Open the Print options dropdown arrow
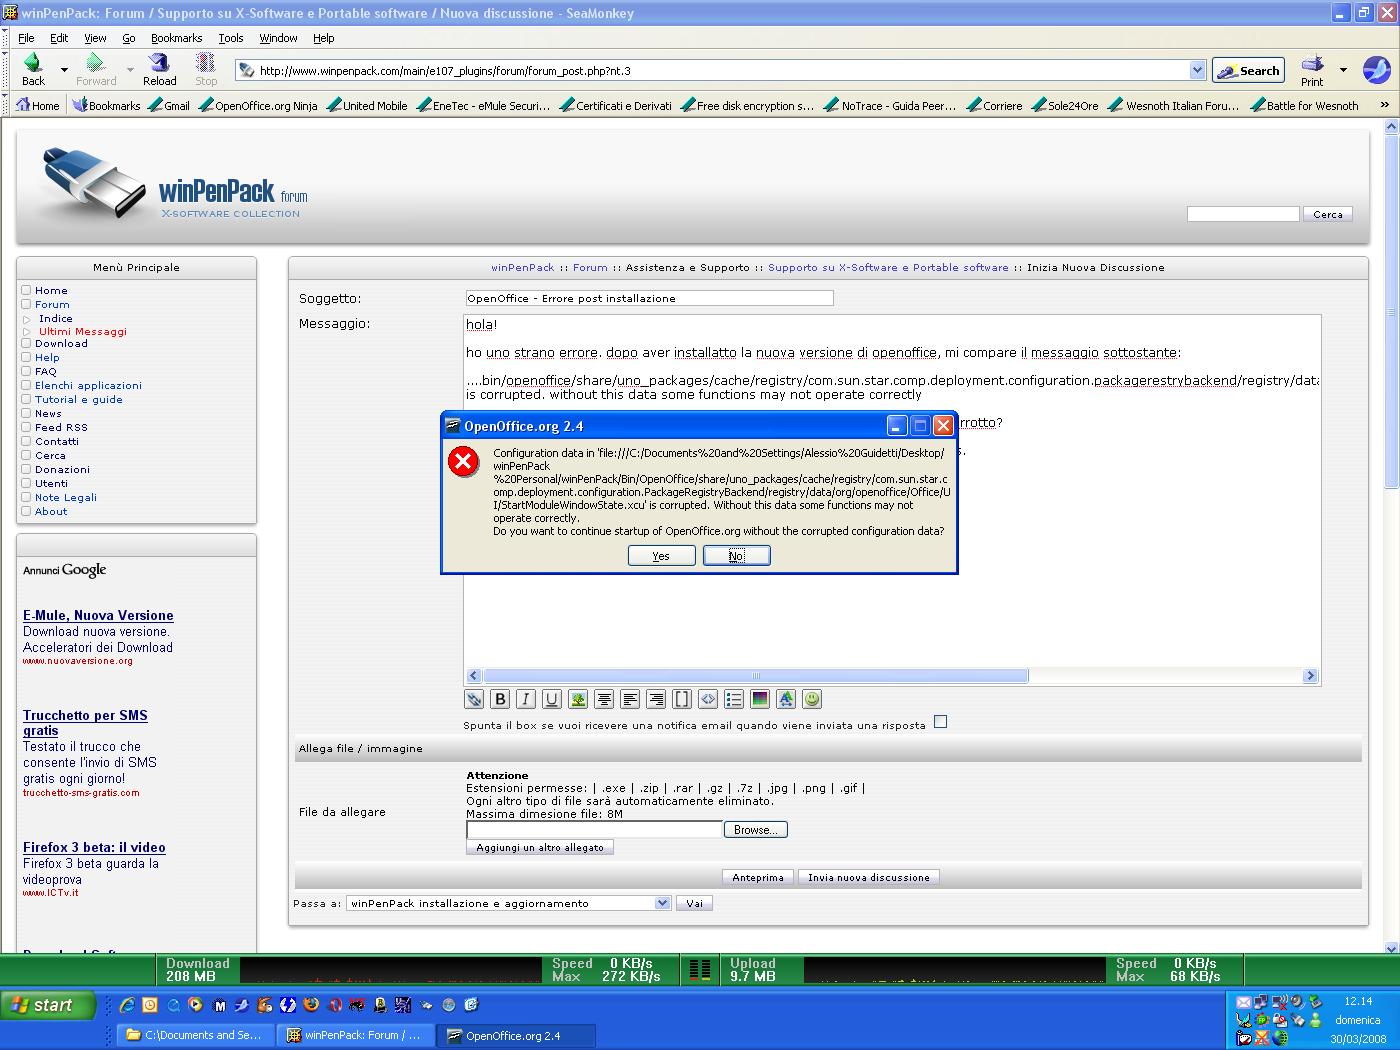 click(1343, 70)
